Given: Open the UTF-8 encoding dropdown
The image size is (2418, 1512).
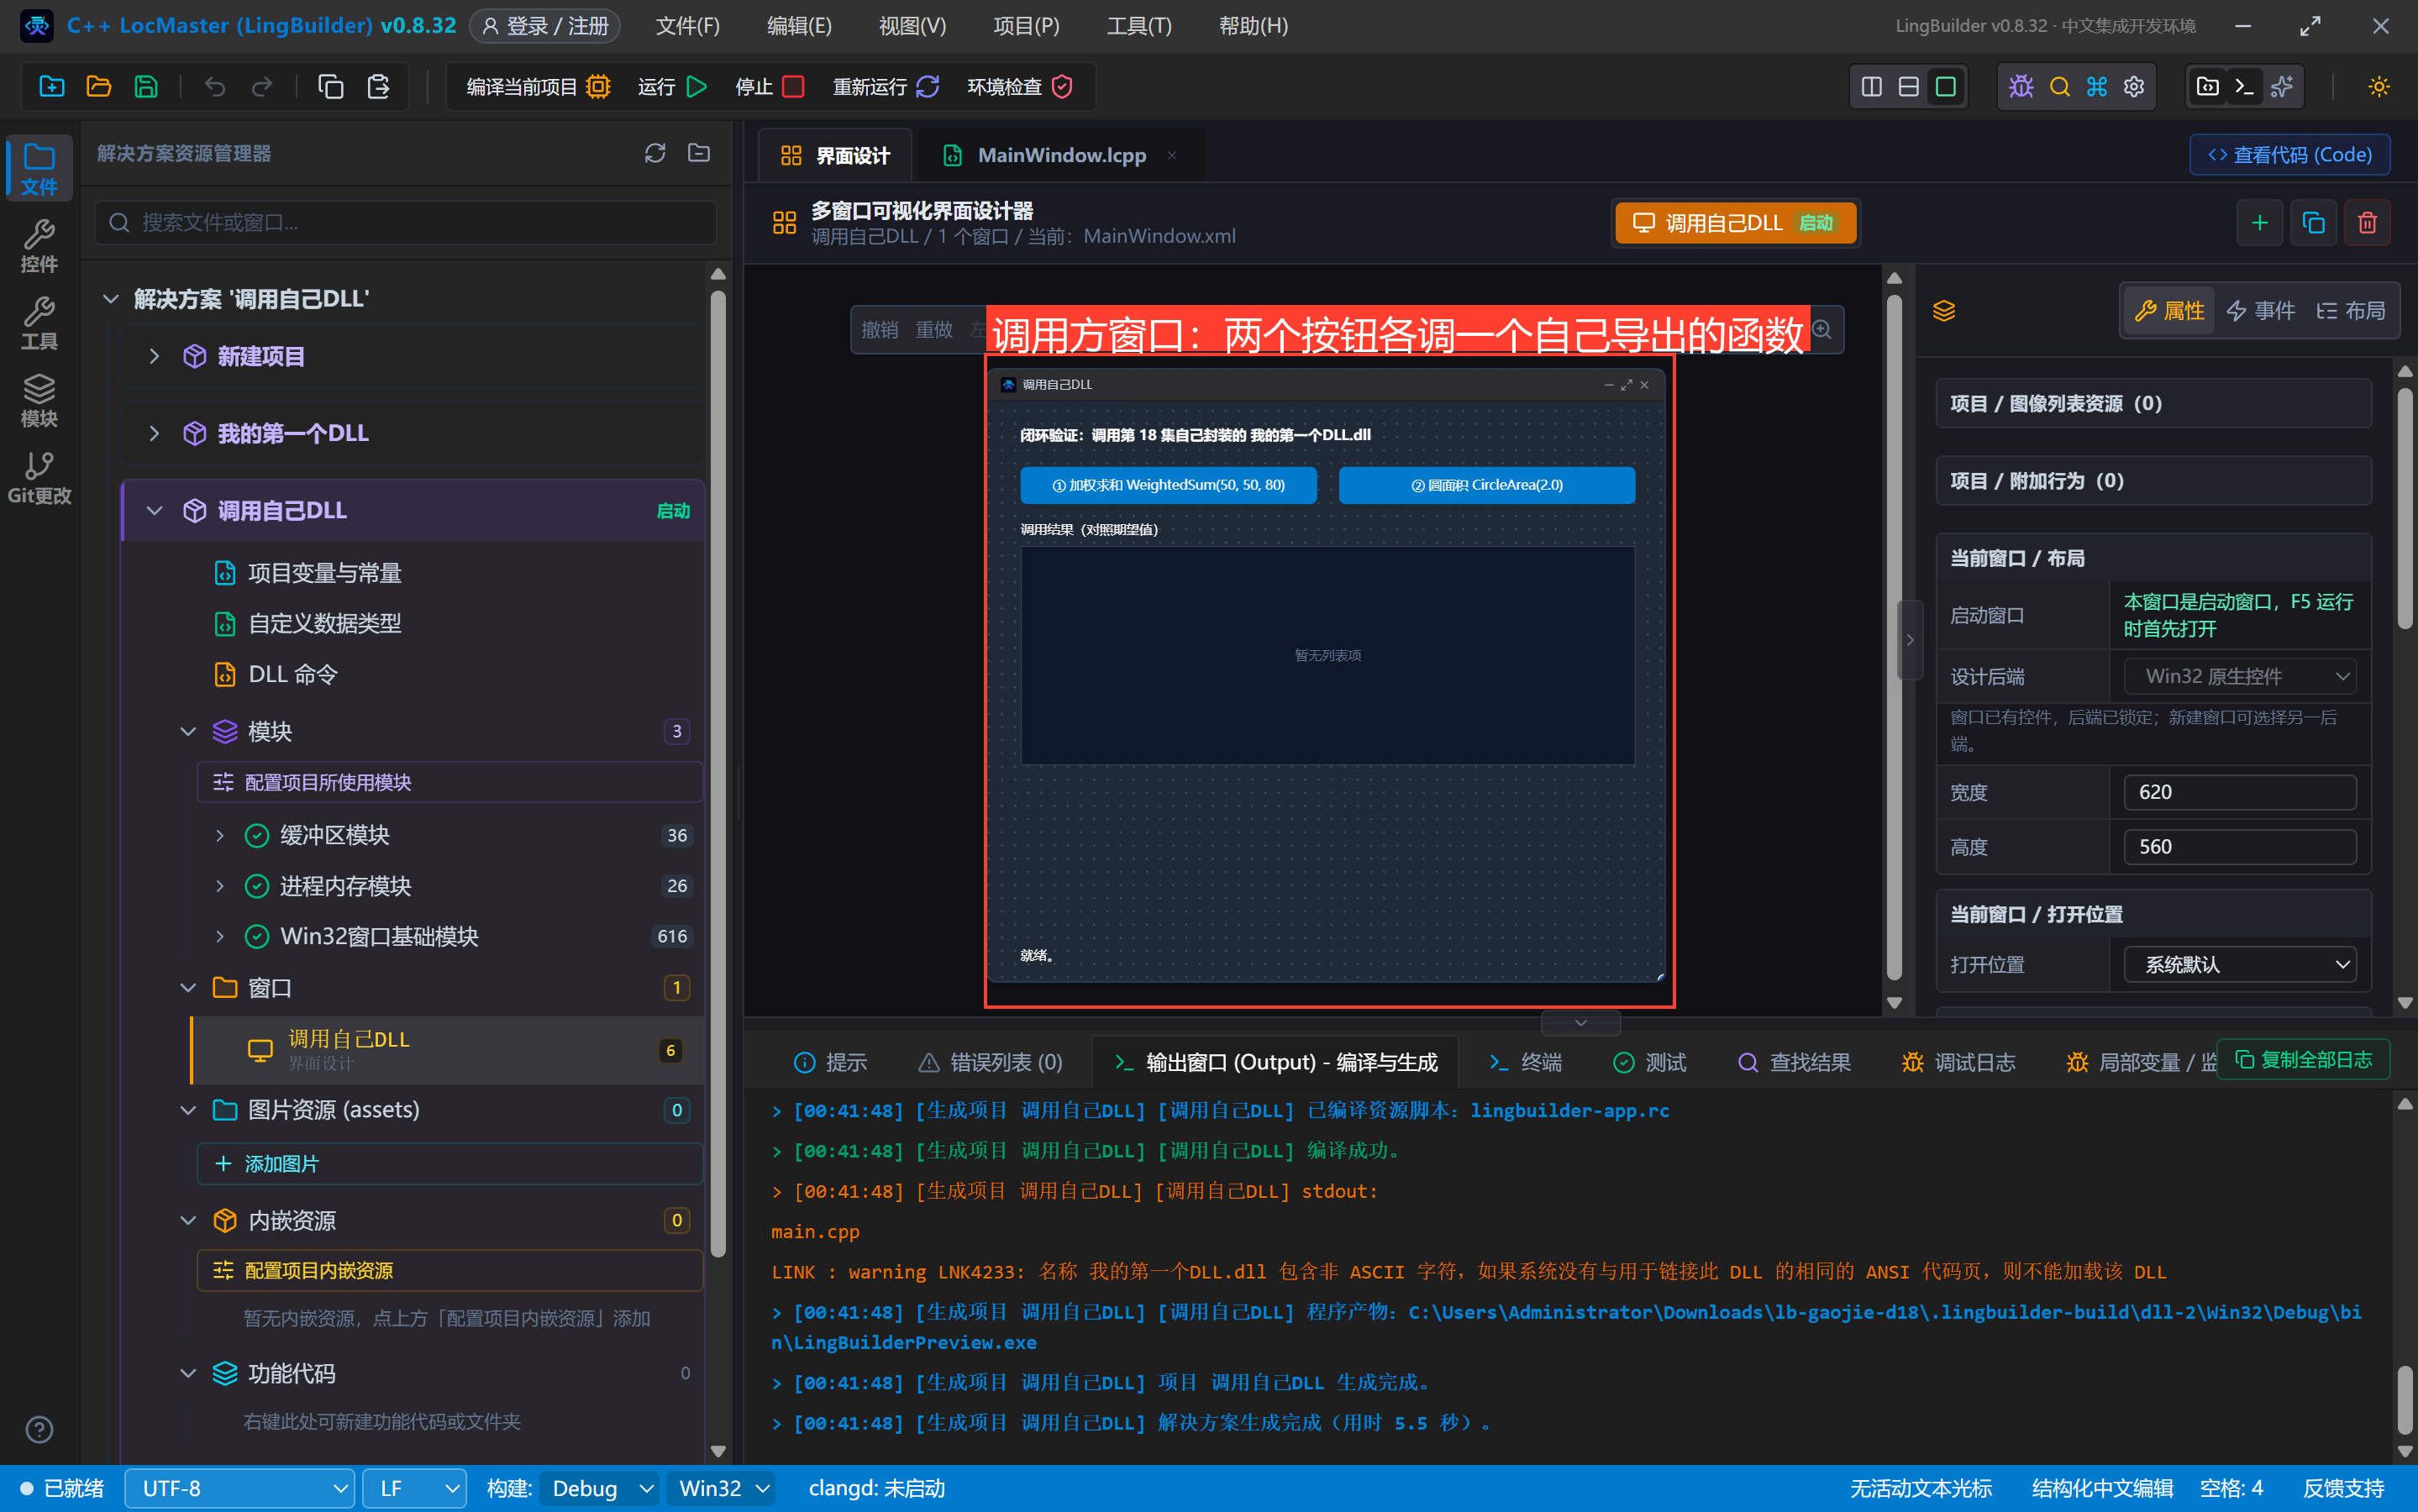Looking at the screenshot, I should pyautogui.click(x=239, y=1488).
